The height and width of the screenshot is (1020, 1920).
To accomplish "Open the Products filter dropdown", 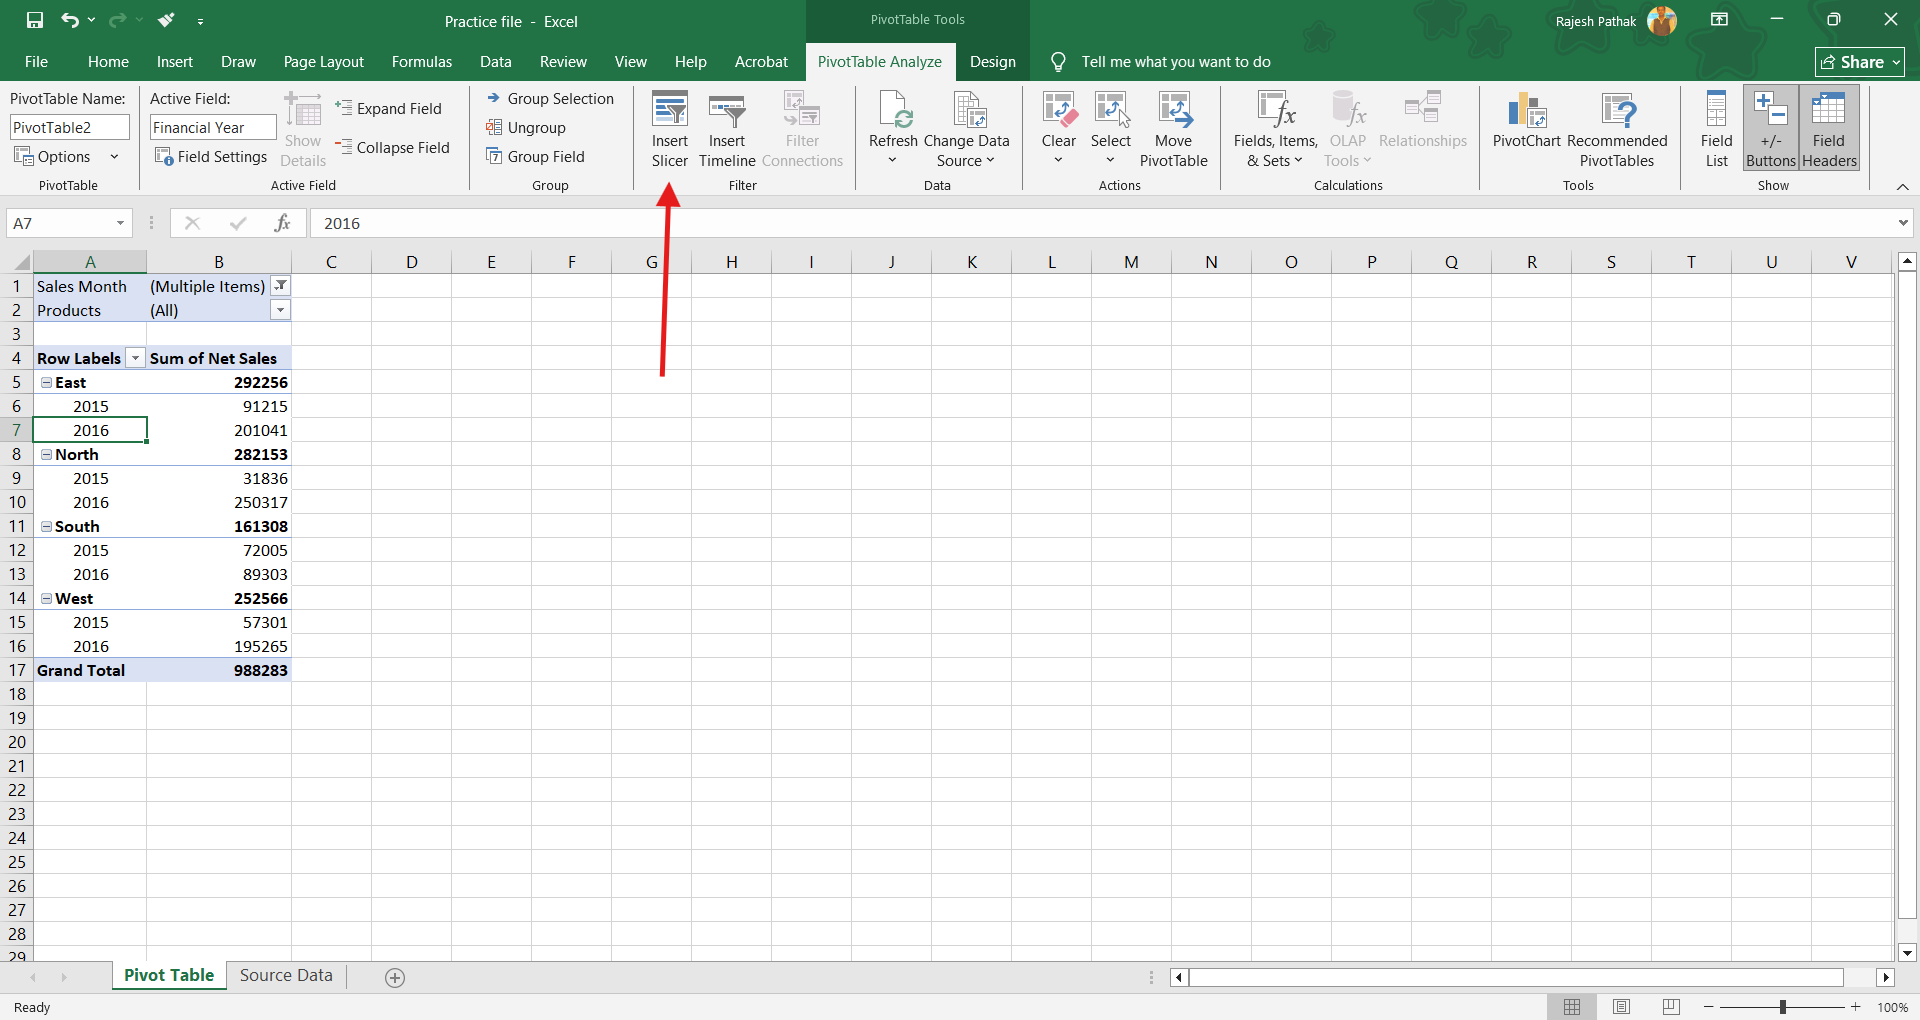I will pyautogui.click(x=281, y=311).
